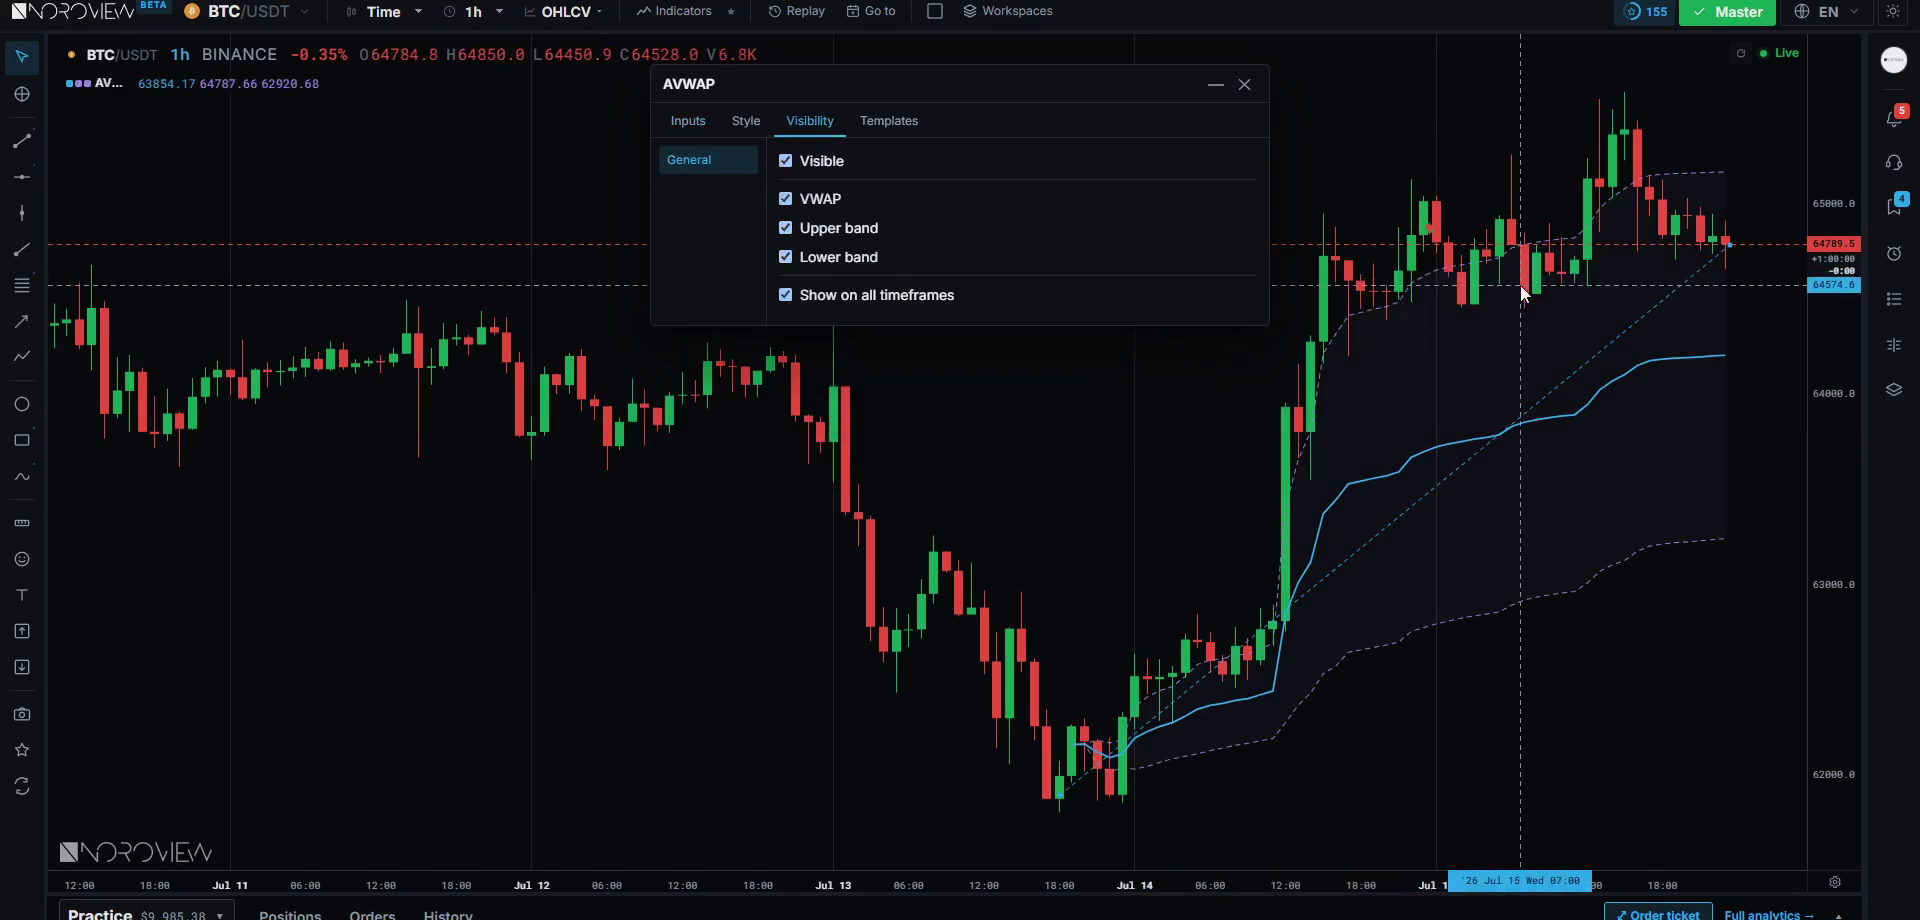Take a chart snapshot with camera icon

tap(22, 714)
